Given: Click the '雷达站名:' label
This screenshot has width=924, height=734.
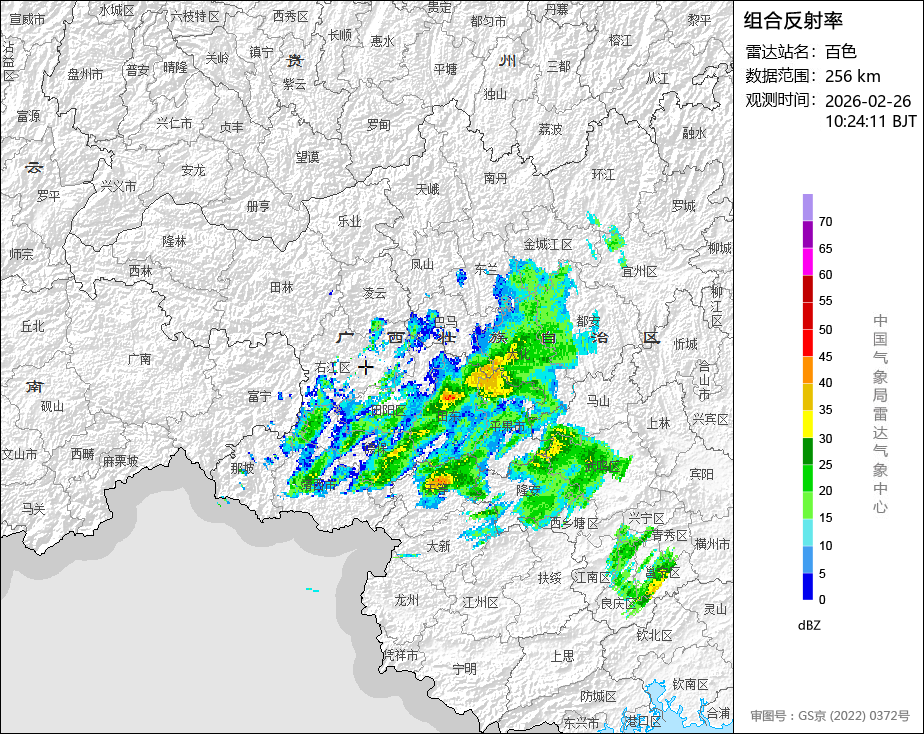Looking at the screenshot, I should coord(781,52).
